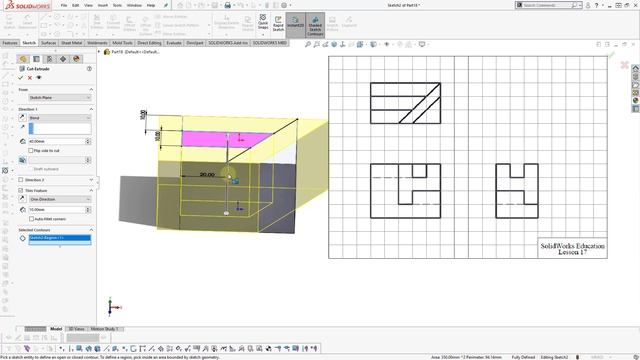Collapse the Thin Feature section

pos(91,191)
